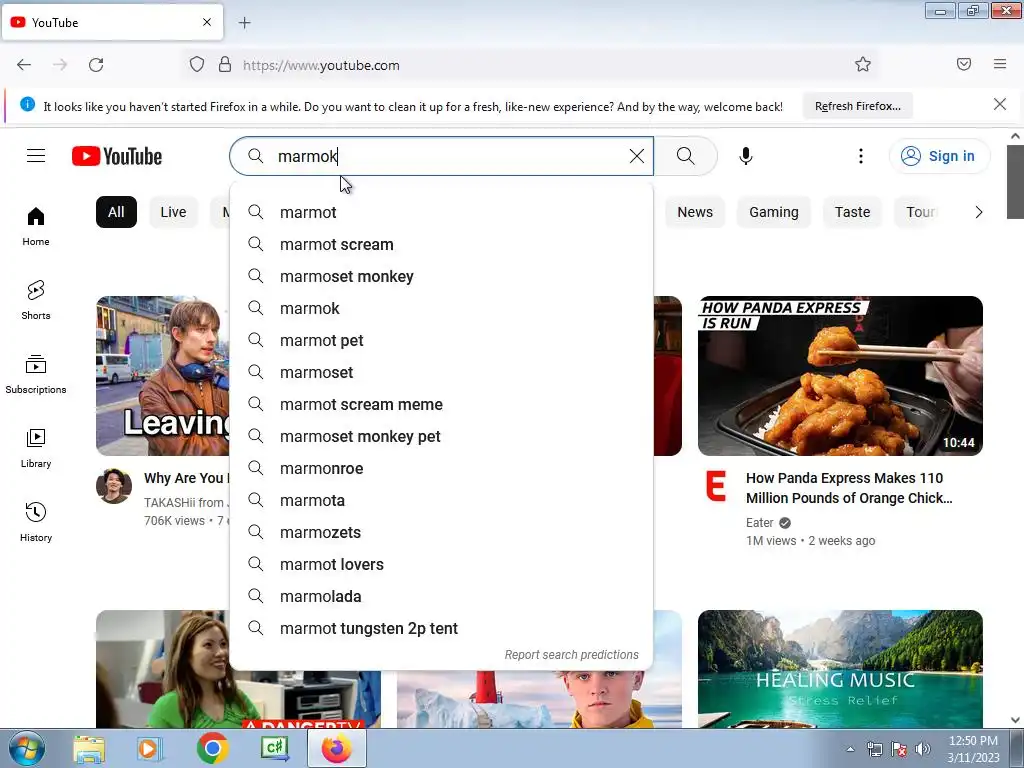Viewport: 1024px width, 768px height.
Task: Choose the 'marmozets' suggestion
Action: 441,532
